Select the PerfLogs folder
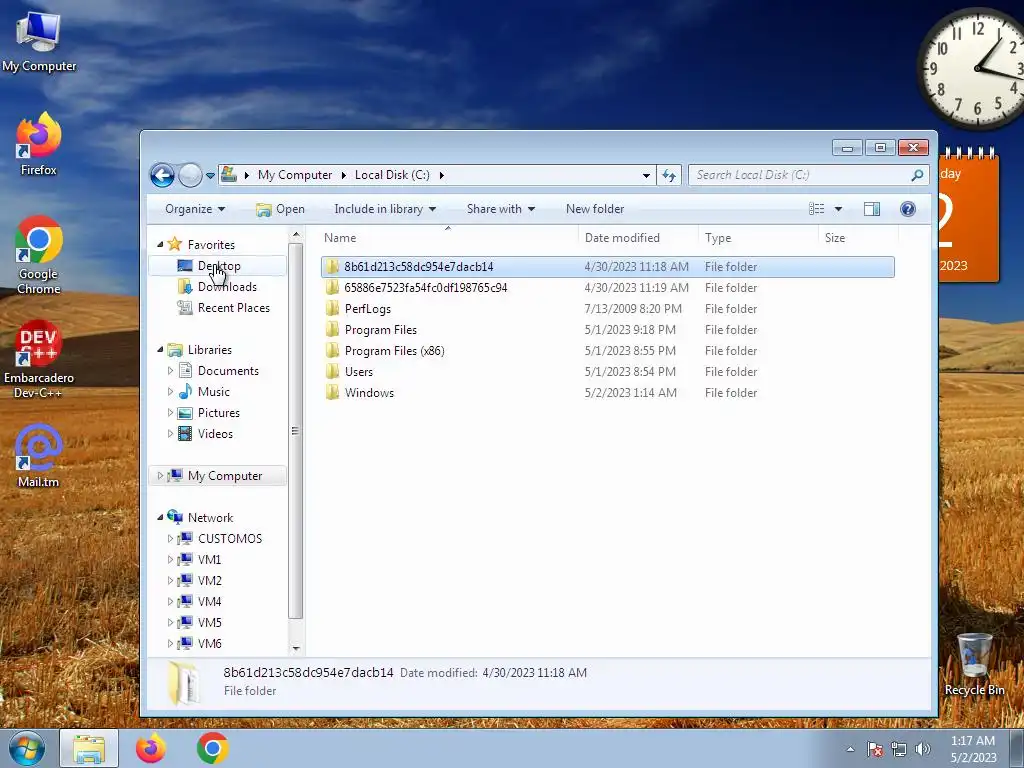1024x768 pixels. pyautogui.click(x=607, y=309)
